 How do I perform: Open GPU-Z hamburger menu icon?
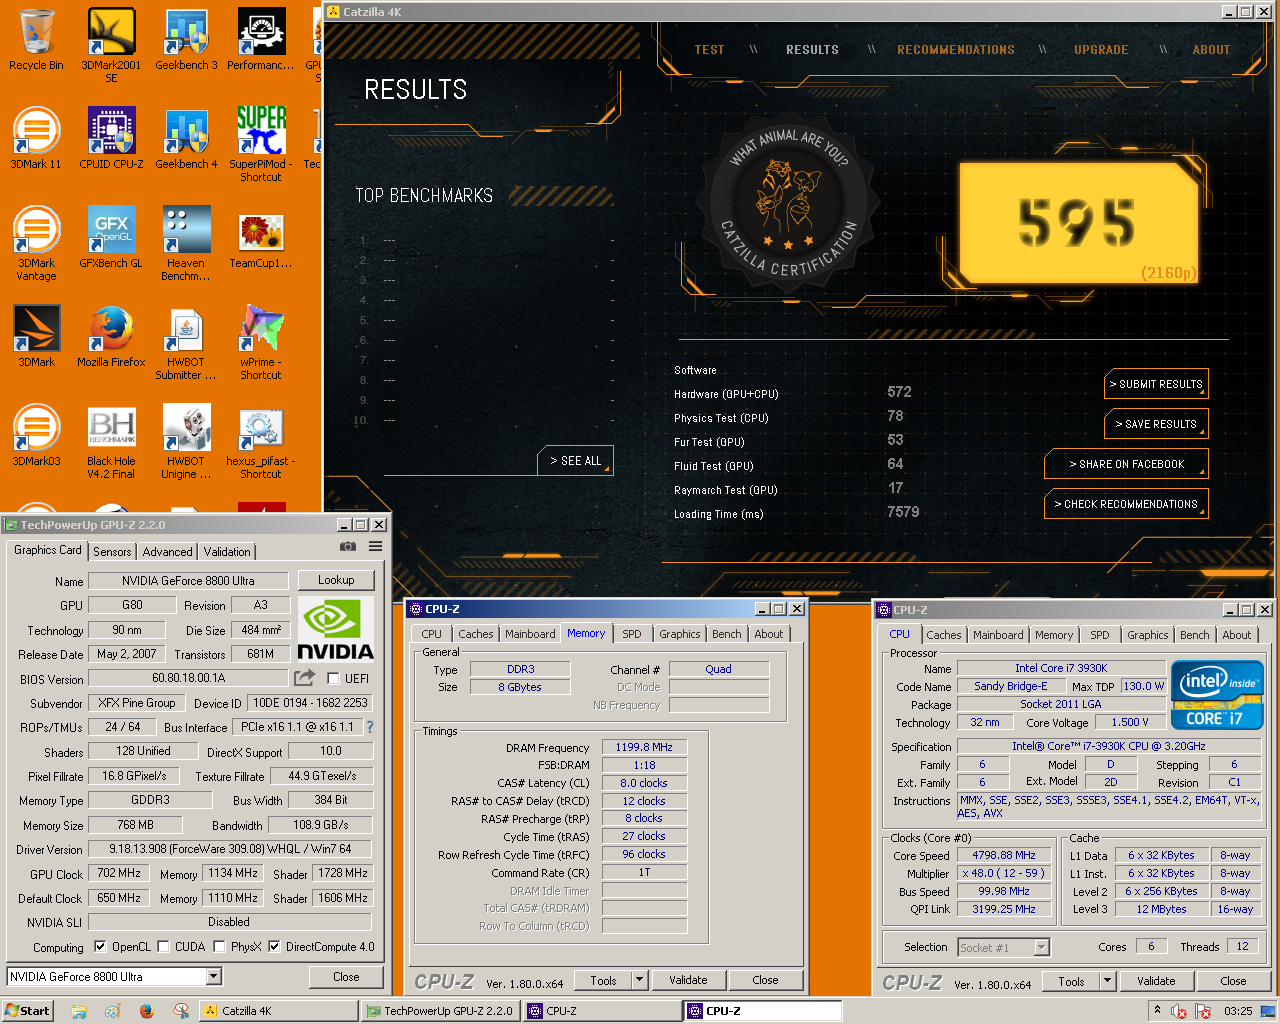point(375,547)
